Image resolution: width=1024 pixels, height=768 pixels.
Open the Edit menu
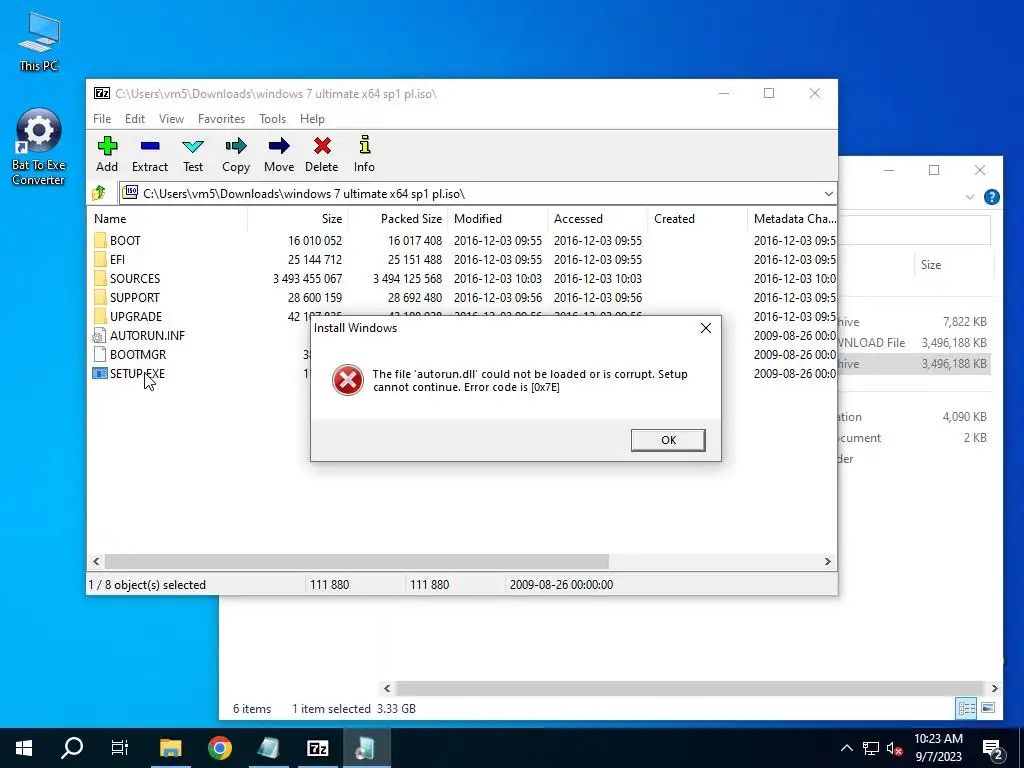pyautogui.click(x=135, y=119)
